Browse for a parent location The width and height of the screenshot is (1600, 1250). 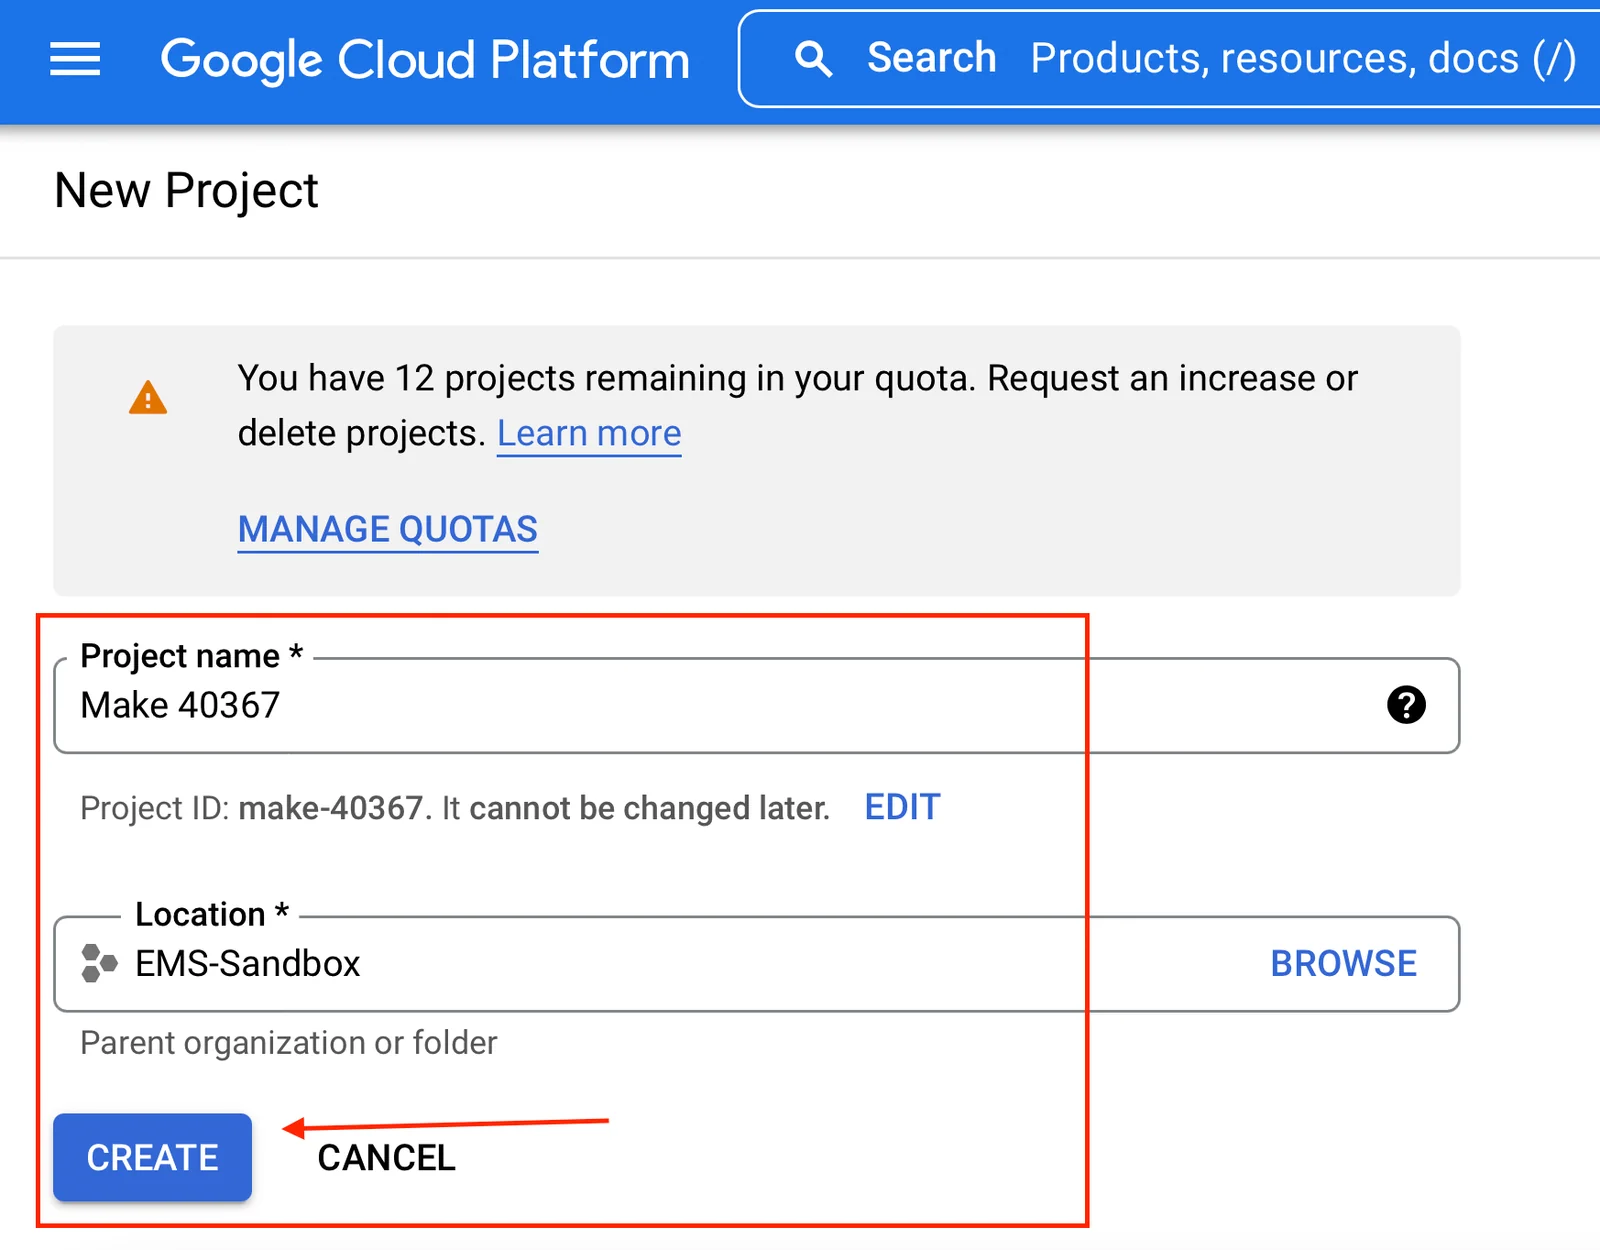[1343, 963]
